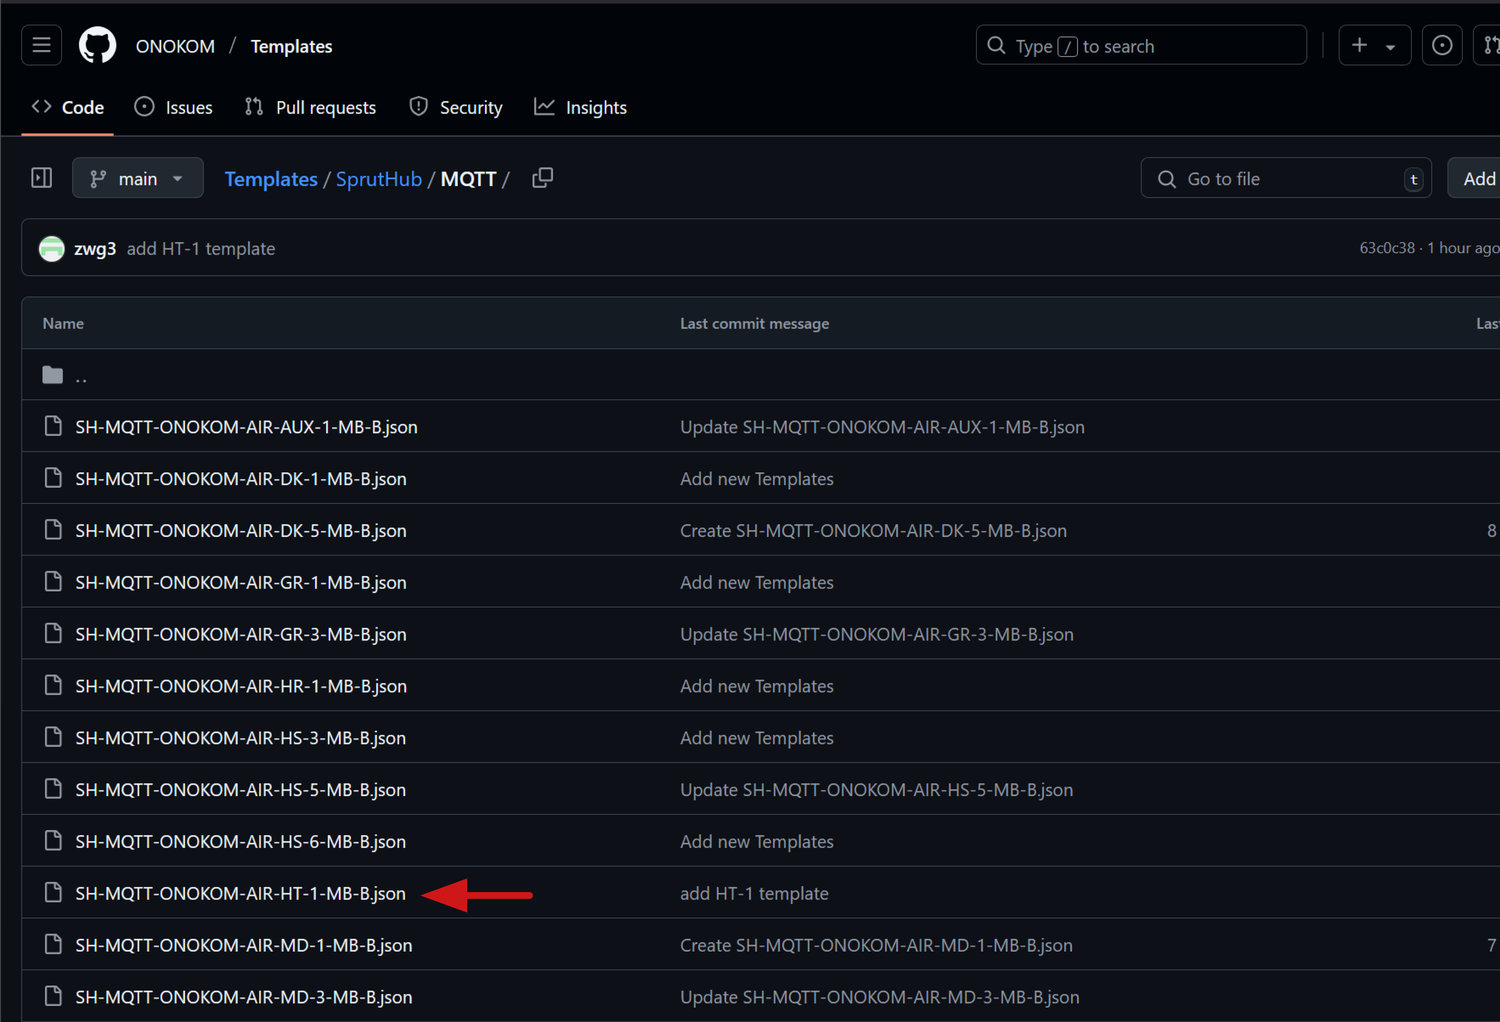The width and height of the screenshot is (1500, 1022).
Task: Open SH-MQTT-ONOKOM-AIR-MD-1-MB-B.json file
Action: pyautogui.click(x=244, y=946)
